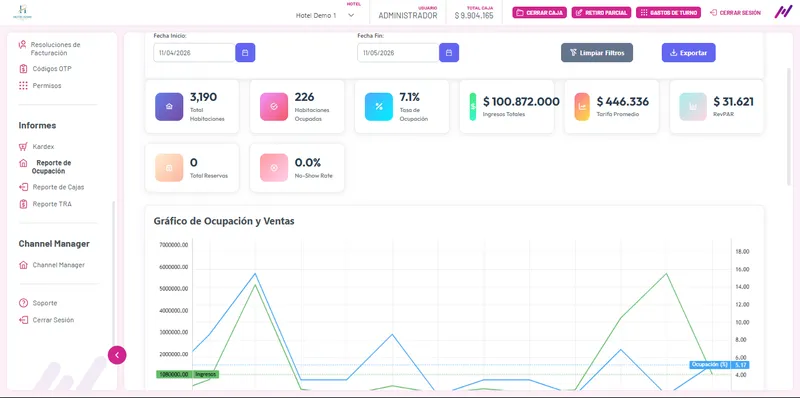Click the purple slashes brand icon top-right
This screenshot has height=398, width=800.
pyautogui.click(x=783, y=12)
